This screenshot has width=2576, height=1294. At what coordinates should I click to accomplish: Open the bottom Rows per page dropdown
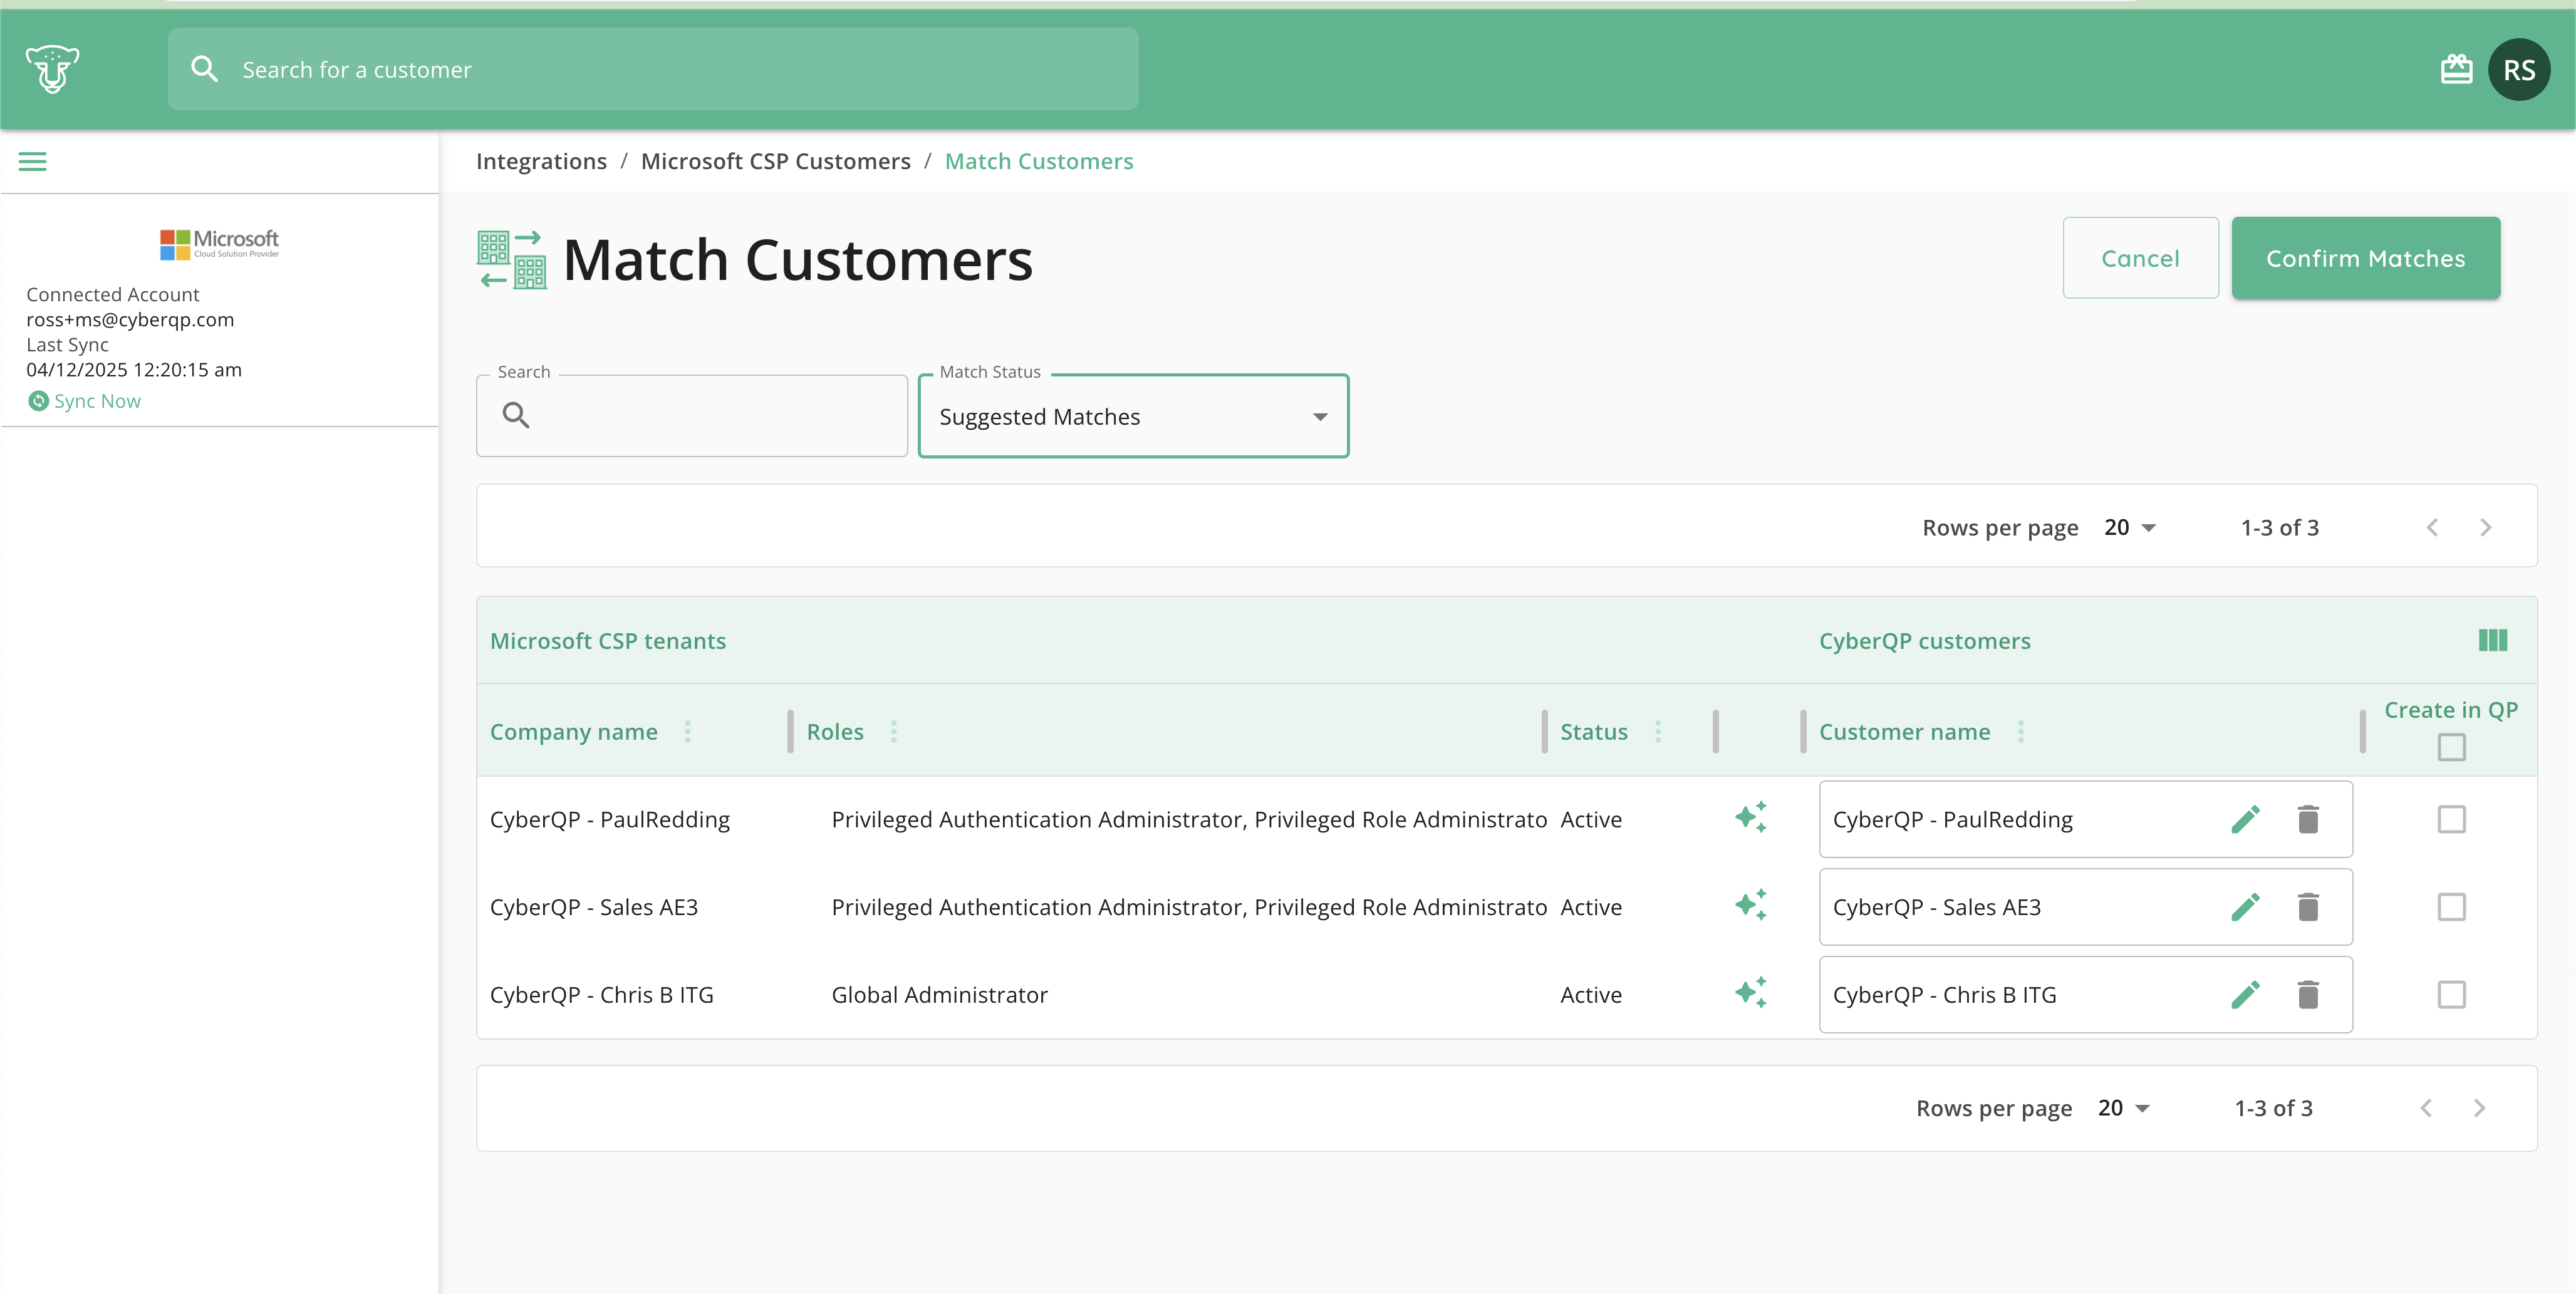[2123, 1108]
